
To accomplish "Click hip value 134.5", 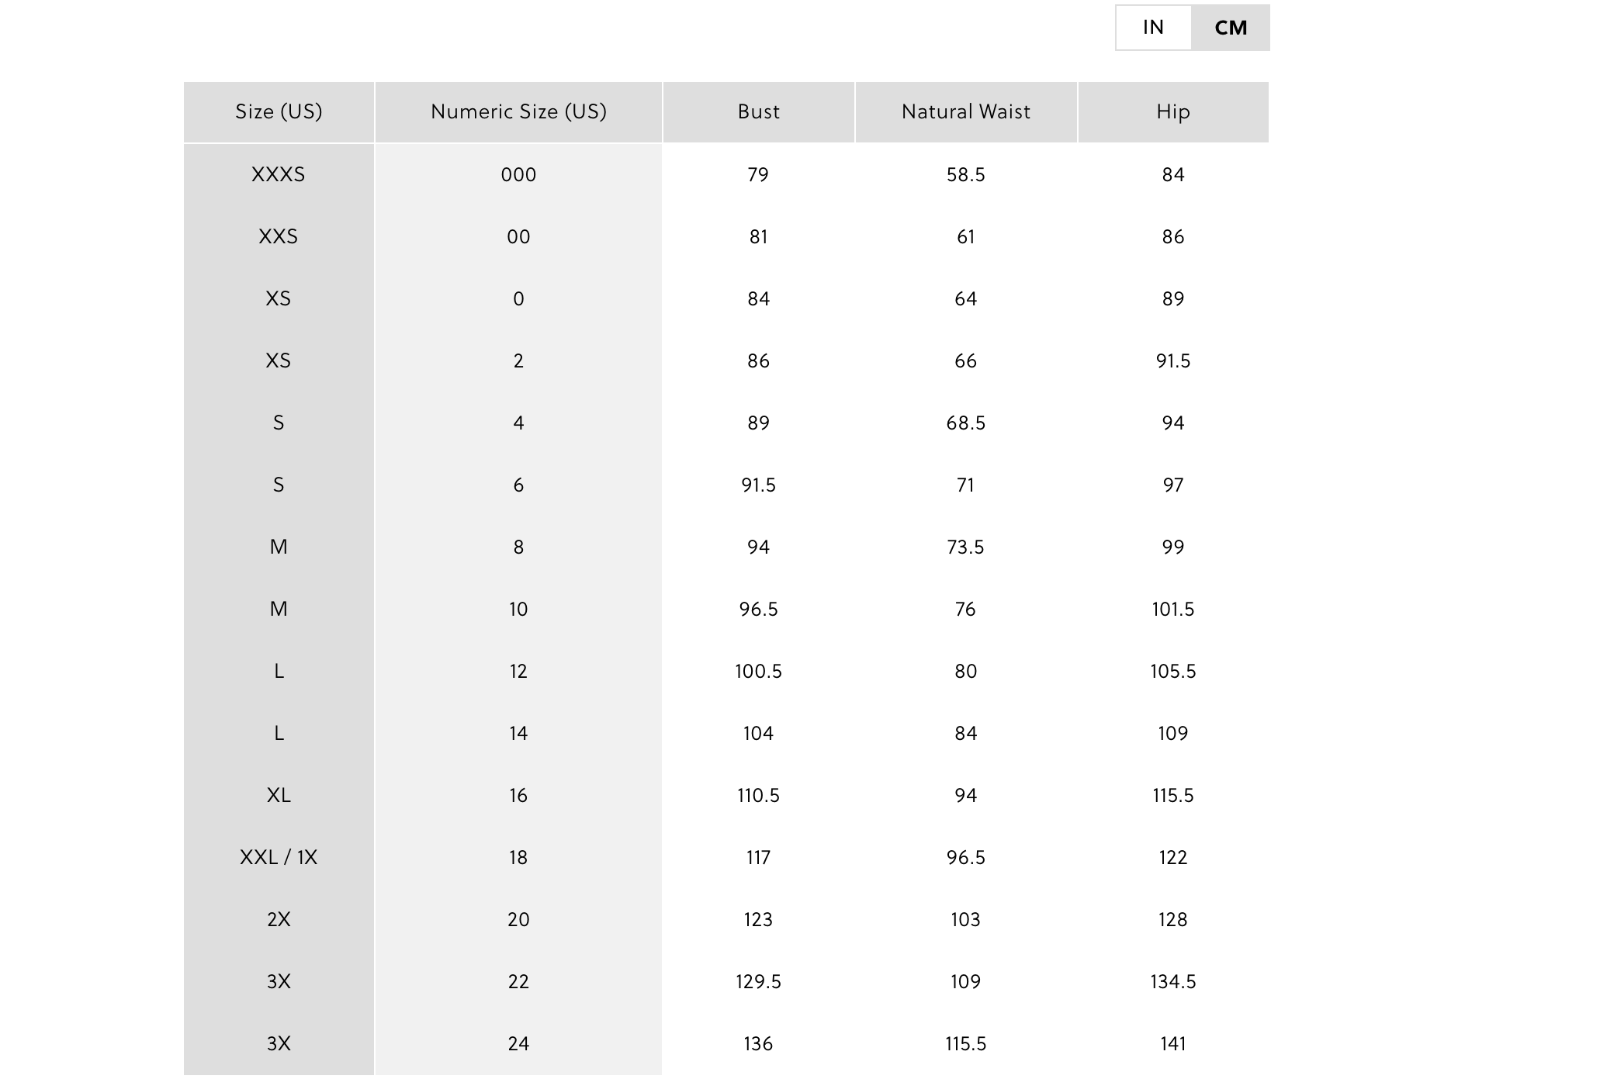I will pos(1173,981).
